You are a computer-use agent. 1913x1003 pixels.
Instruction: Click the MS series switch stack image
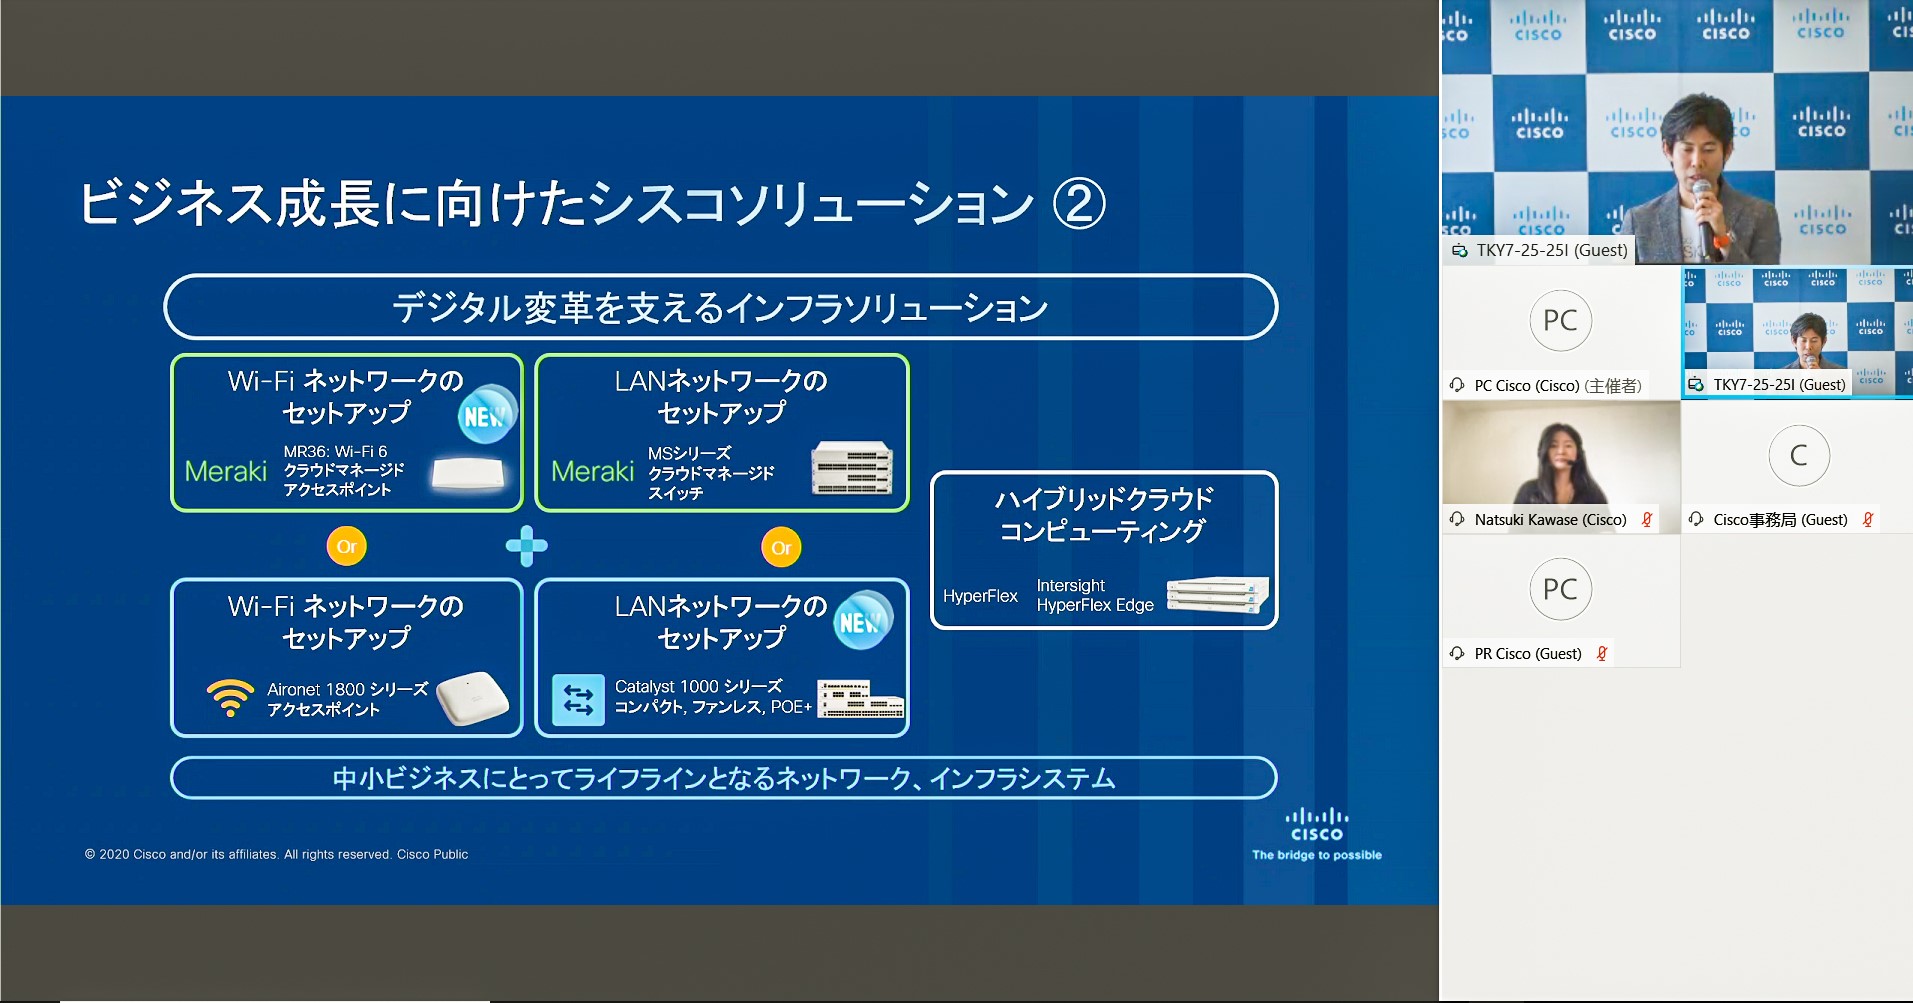pos(851,467)
